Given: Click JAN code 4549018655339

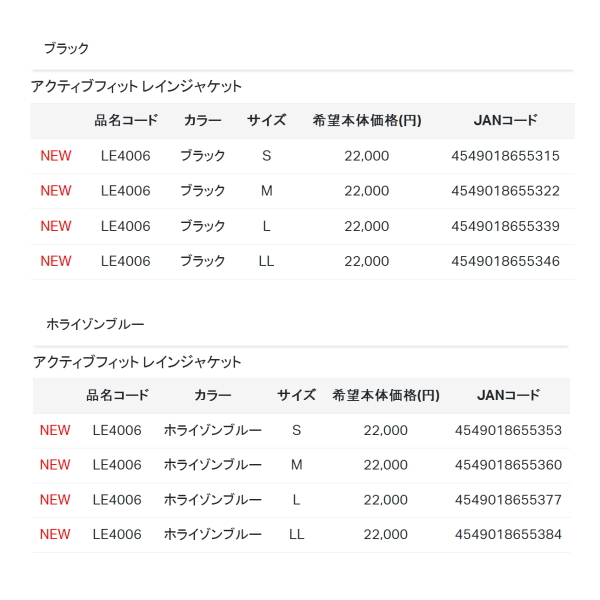Looking at the screenshot, I should [x=505, y=226].
